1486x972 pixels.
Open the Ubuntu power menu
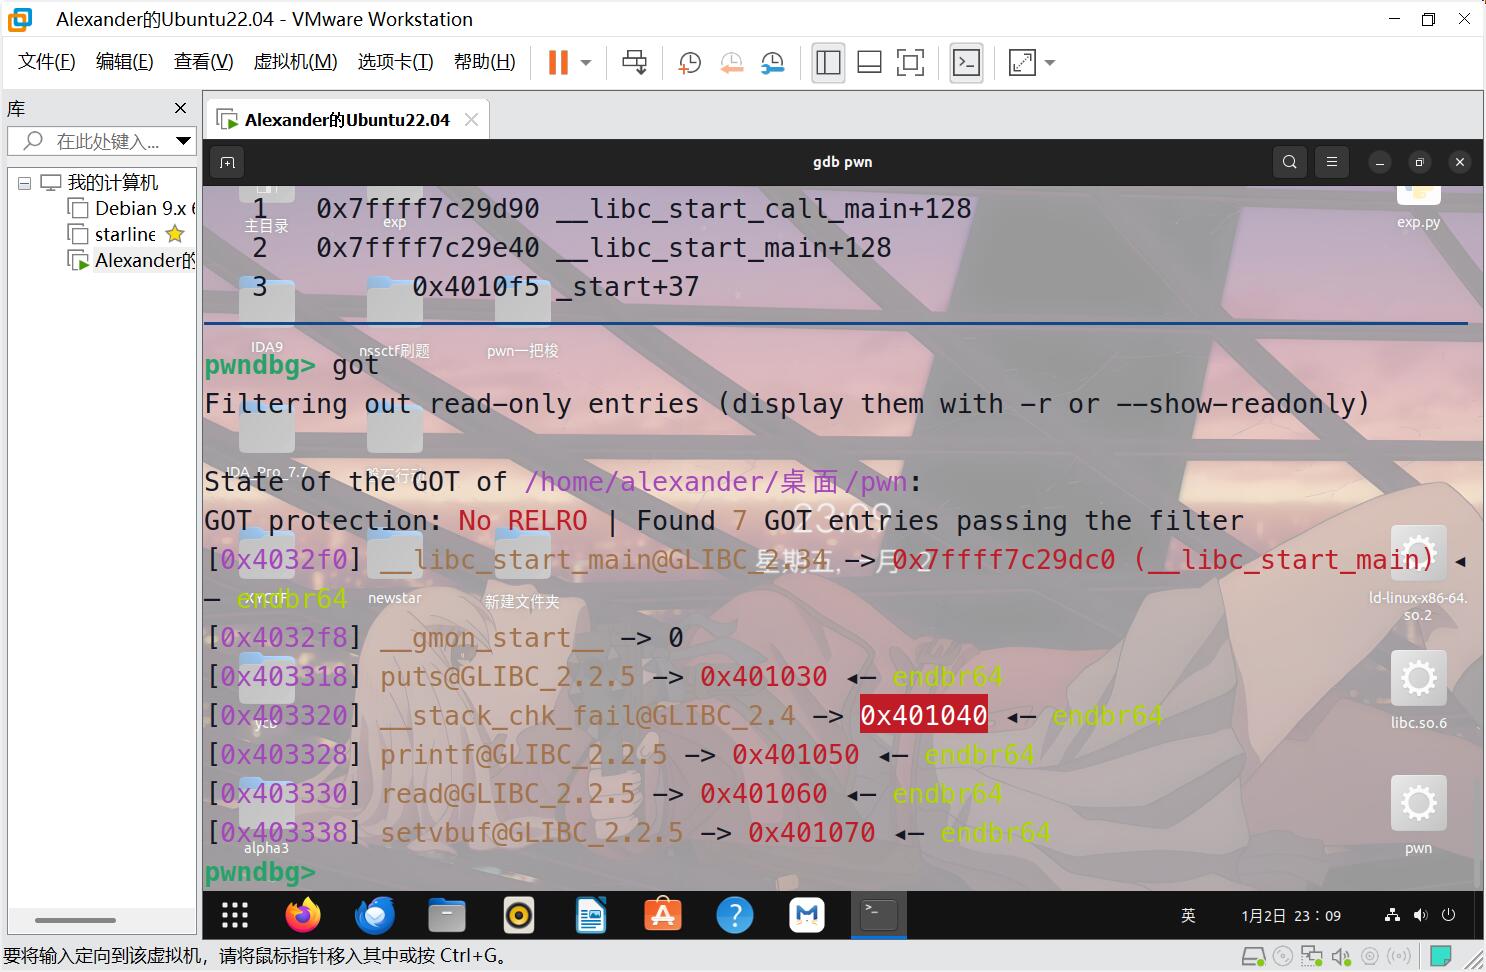pos(1449,915)
